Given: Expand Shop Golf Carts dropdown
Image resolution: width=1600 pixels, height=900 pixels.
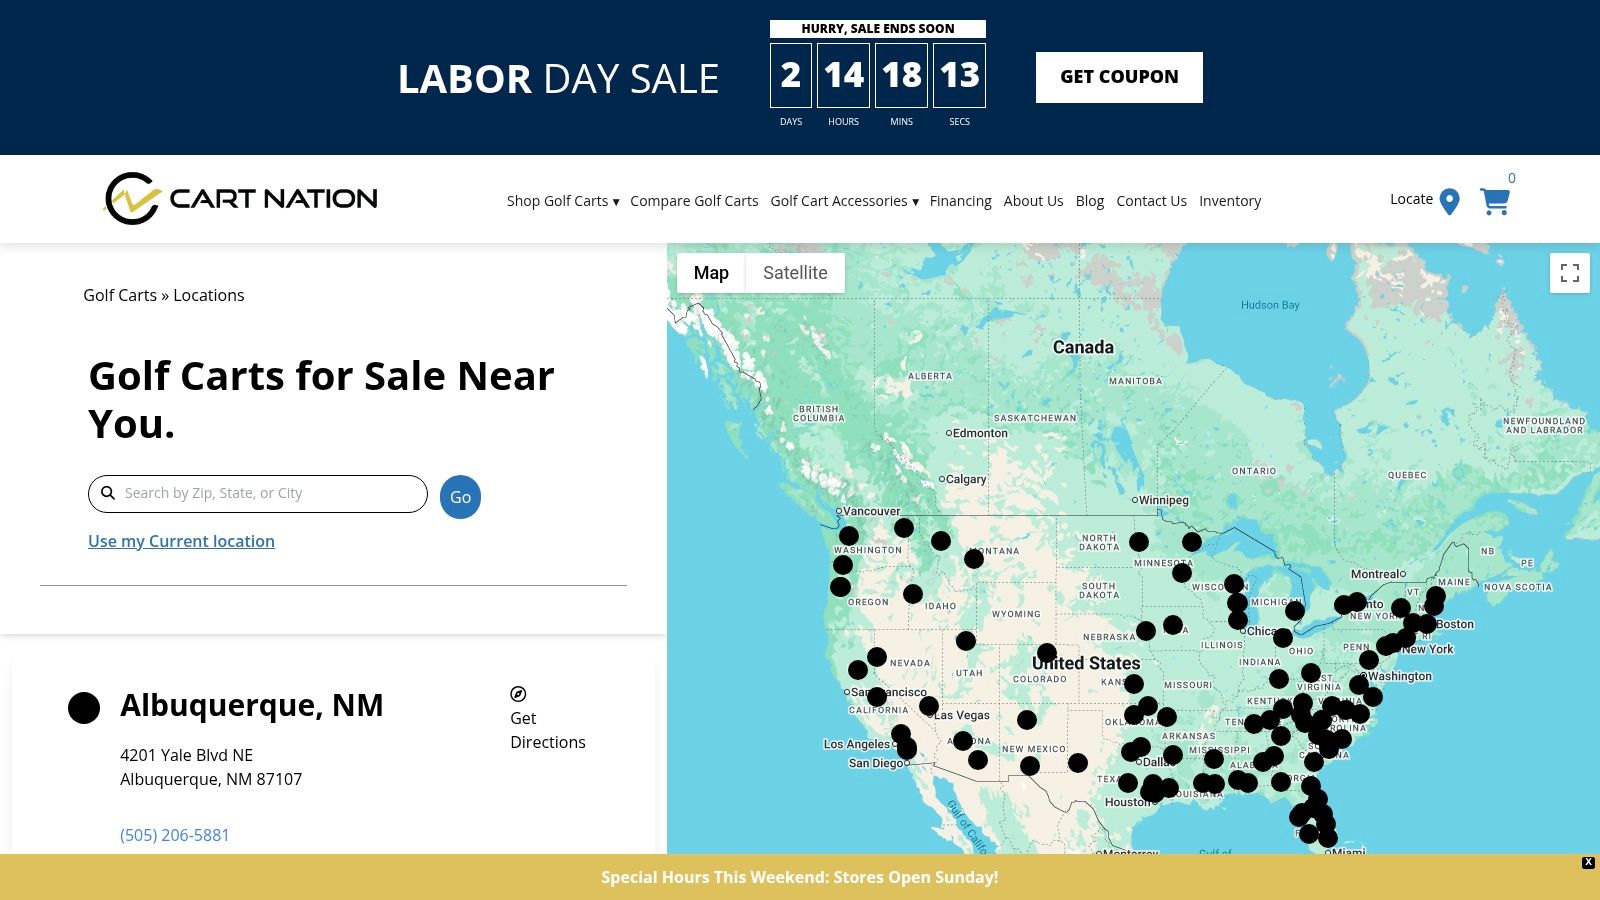Looking at the screenshot, I should pyautogui.click(x=562, y=201).
